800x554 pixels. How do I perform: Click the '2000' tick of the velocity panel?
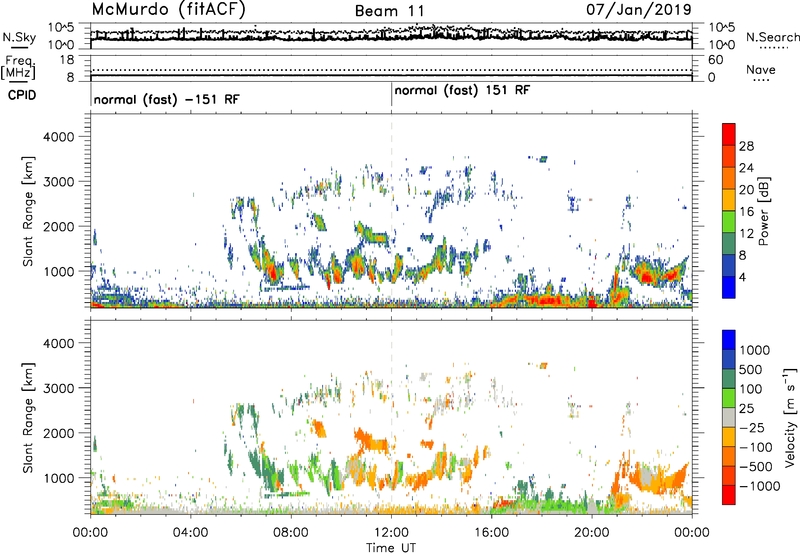(x=59, y=433)
